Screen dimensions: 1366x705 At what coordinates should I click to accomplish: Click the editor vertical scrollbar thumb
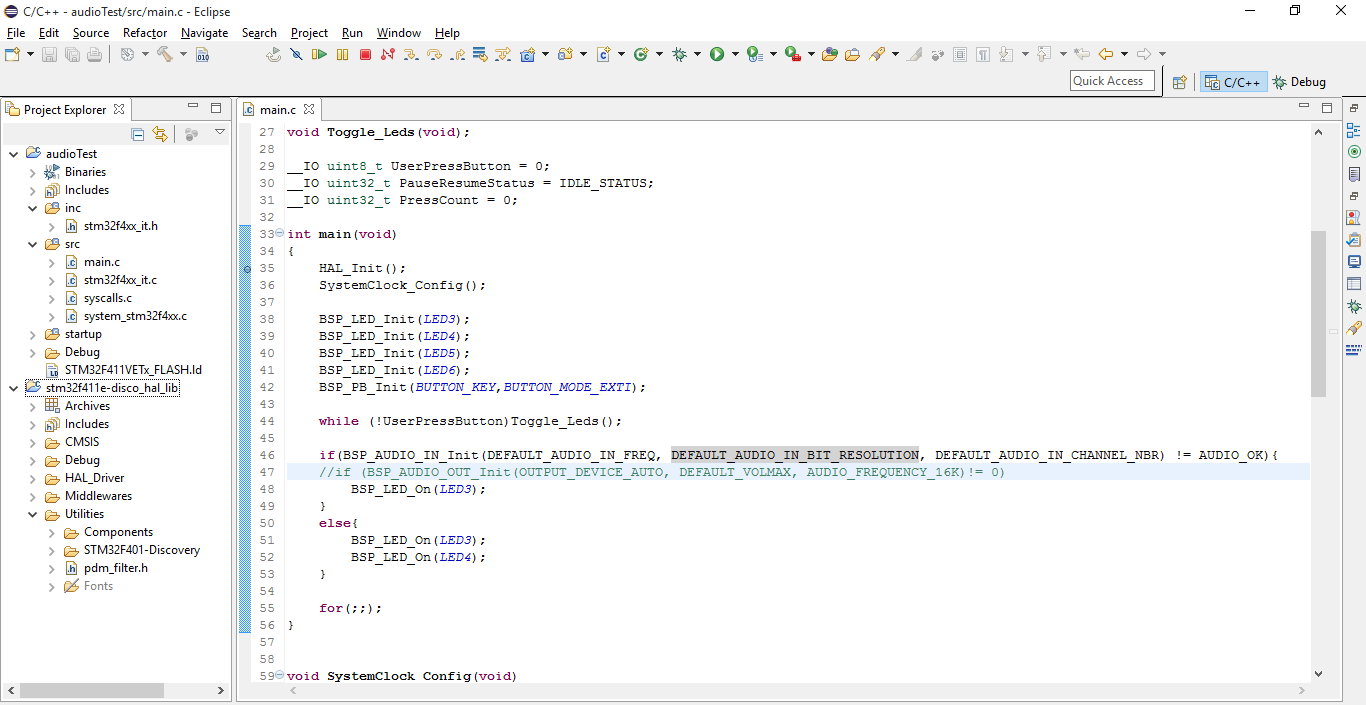pos(1318,312)
